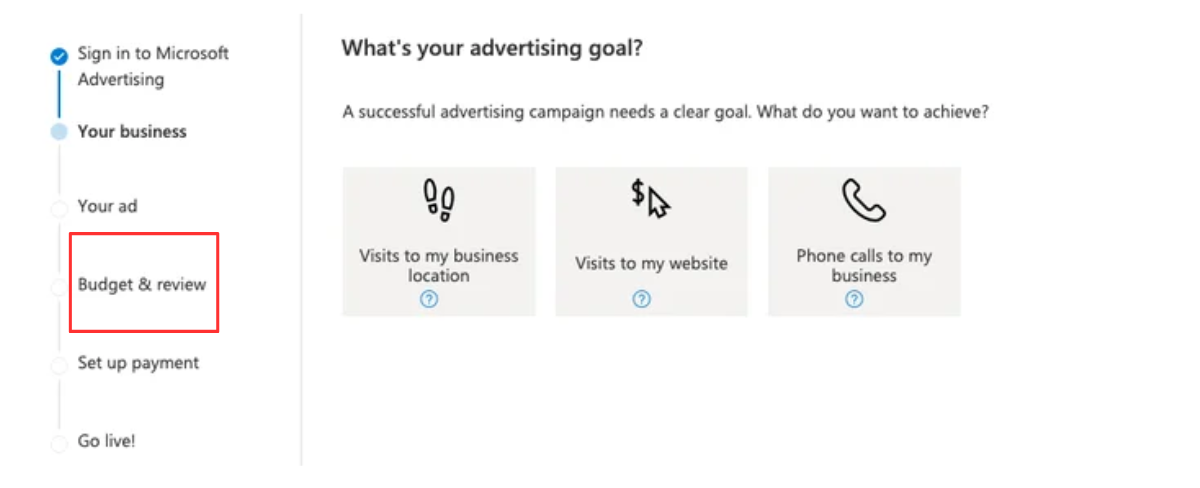Viewport: 1200px width, 488px height.
Task: Choose Visits to my business location goal card
Action: point(439,242)
